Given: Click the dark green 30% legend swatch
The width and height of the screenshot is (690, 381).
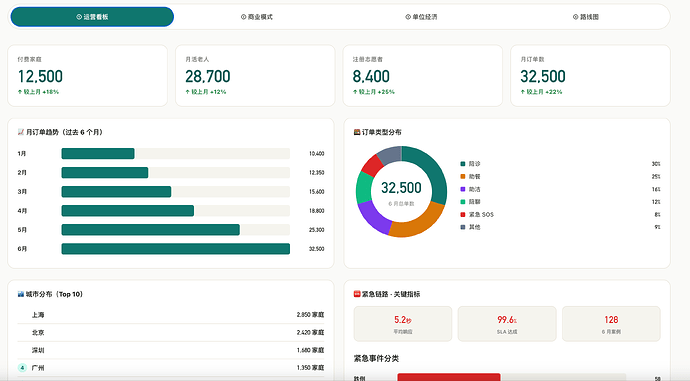Looking at the screenshot, I should click(462, 164).
